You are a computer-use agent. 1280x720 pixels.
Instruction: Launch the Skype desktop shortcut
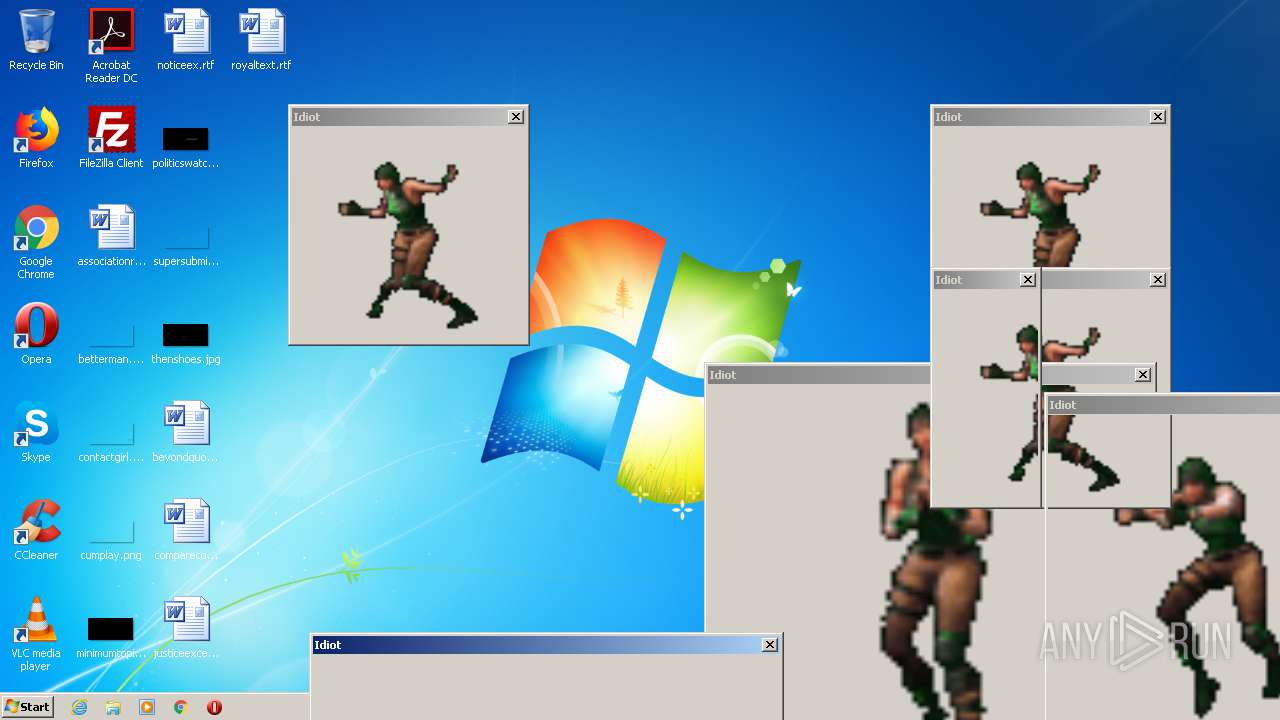[x=36, y=432]
